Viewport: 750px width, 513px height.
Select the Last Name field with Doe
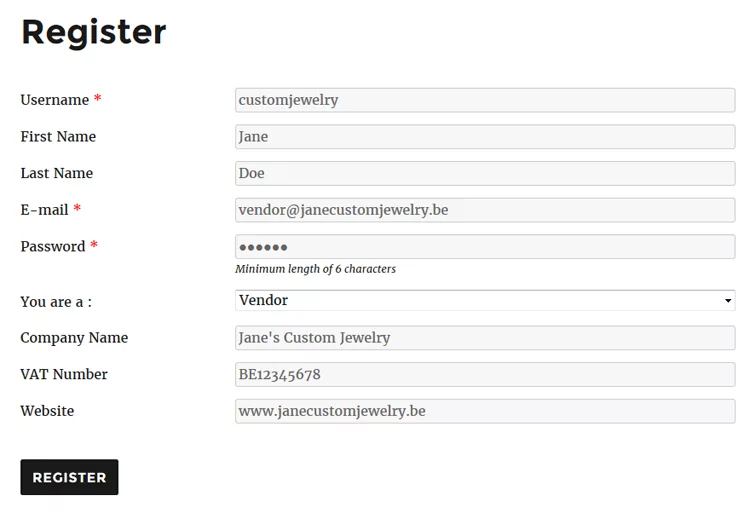point(485,173)
